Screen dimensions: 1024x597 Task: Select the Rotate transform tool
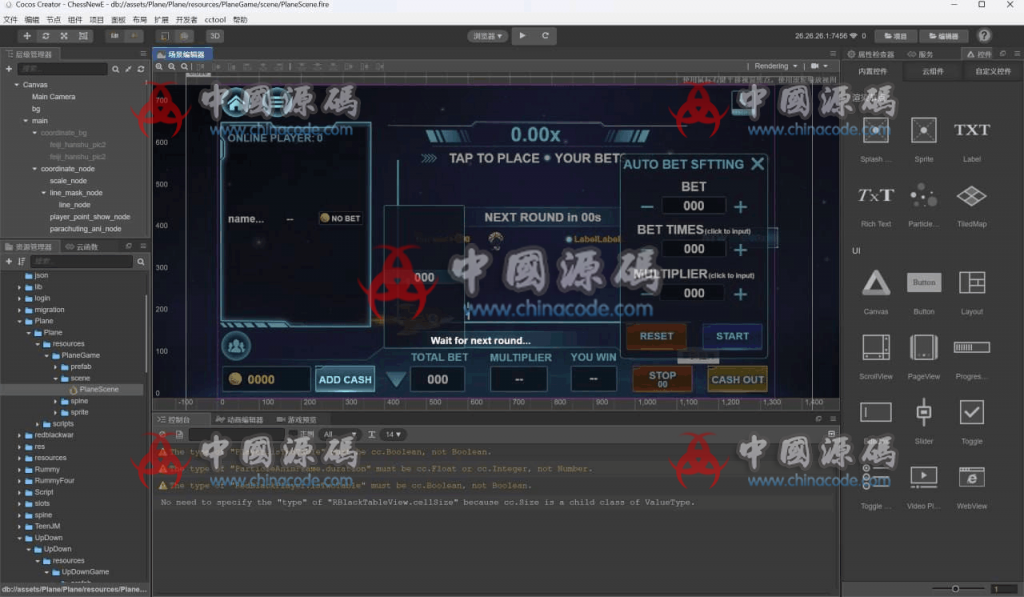(x=46, y=36)
